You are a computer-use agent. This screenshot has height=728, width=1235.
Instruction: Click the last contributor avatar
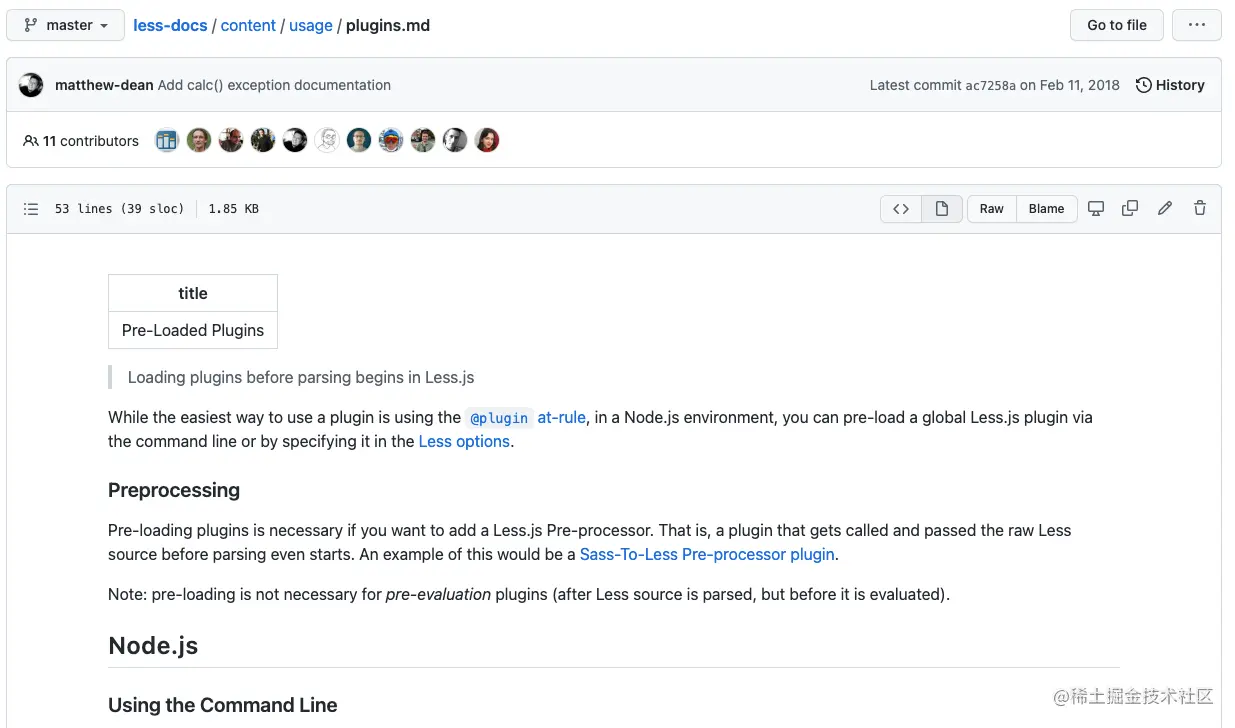(487, 141)
